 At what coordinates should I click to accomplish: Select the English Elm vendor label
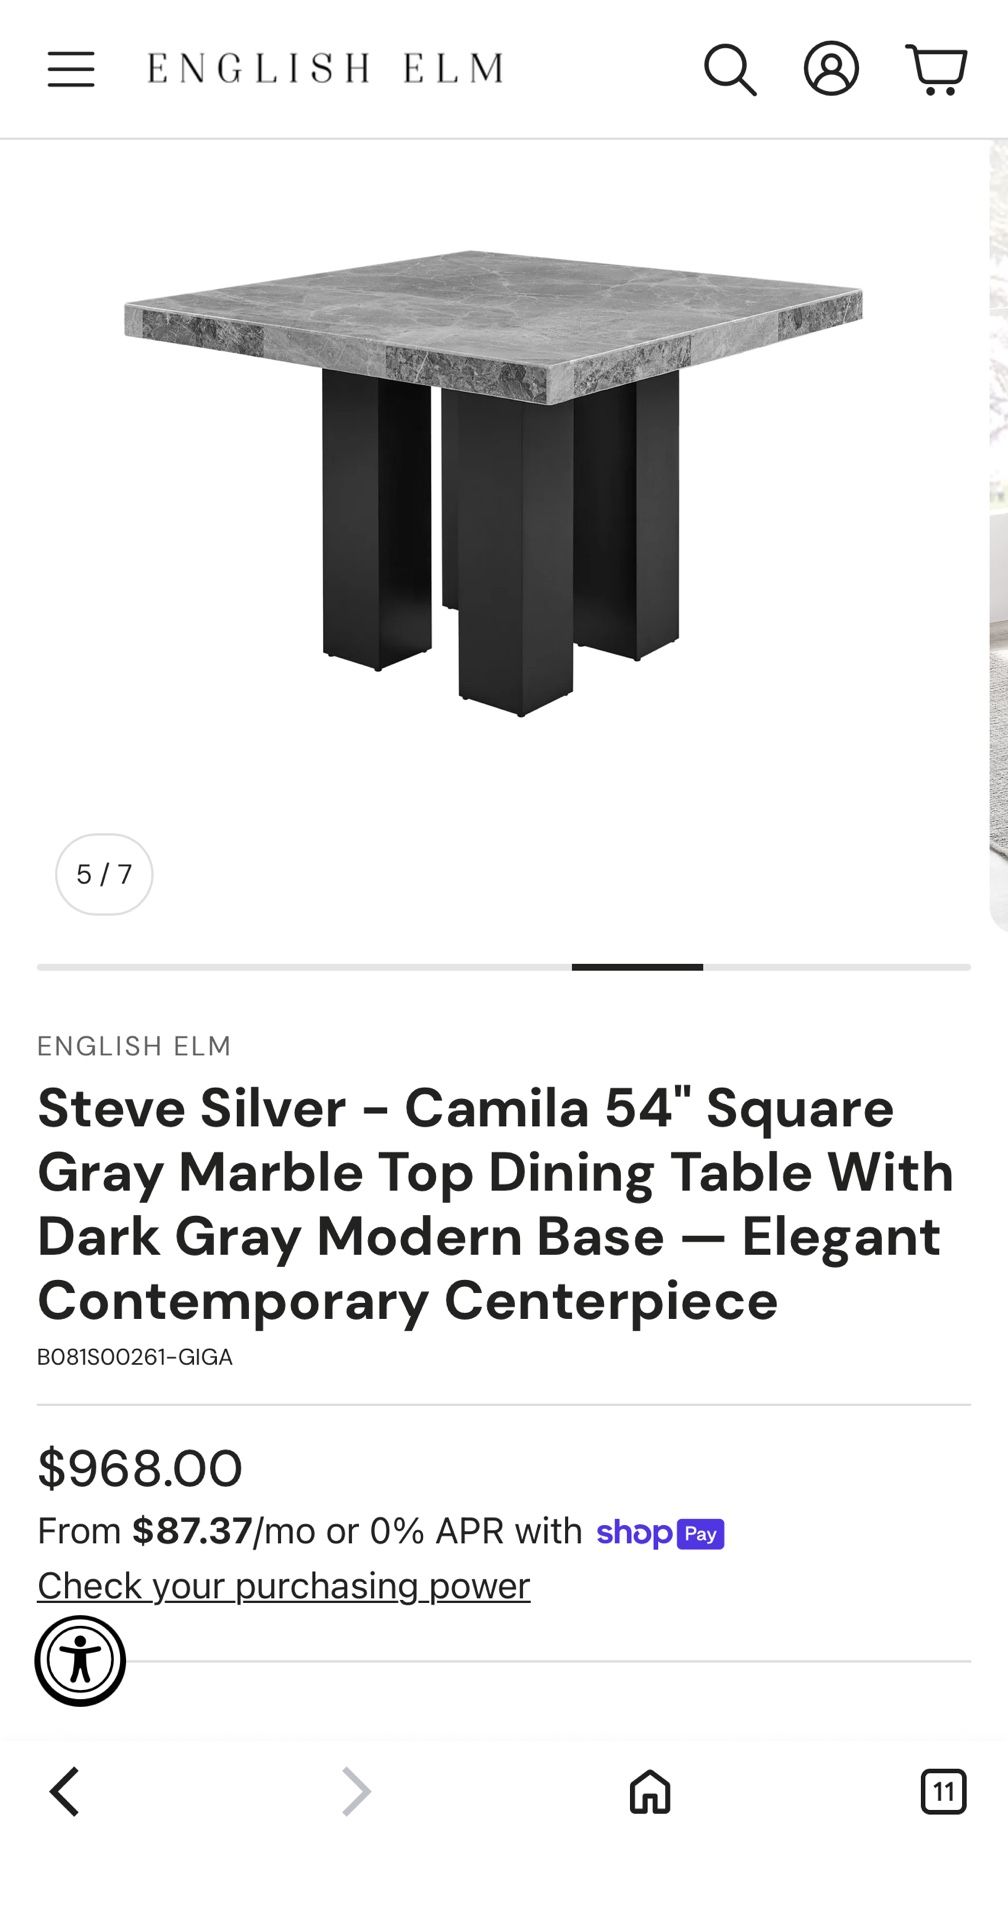tap(134, 1046)
